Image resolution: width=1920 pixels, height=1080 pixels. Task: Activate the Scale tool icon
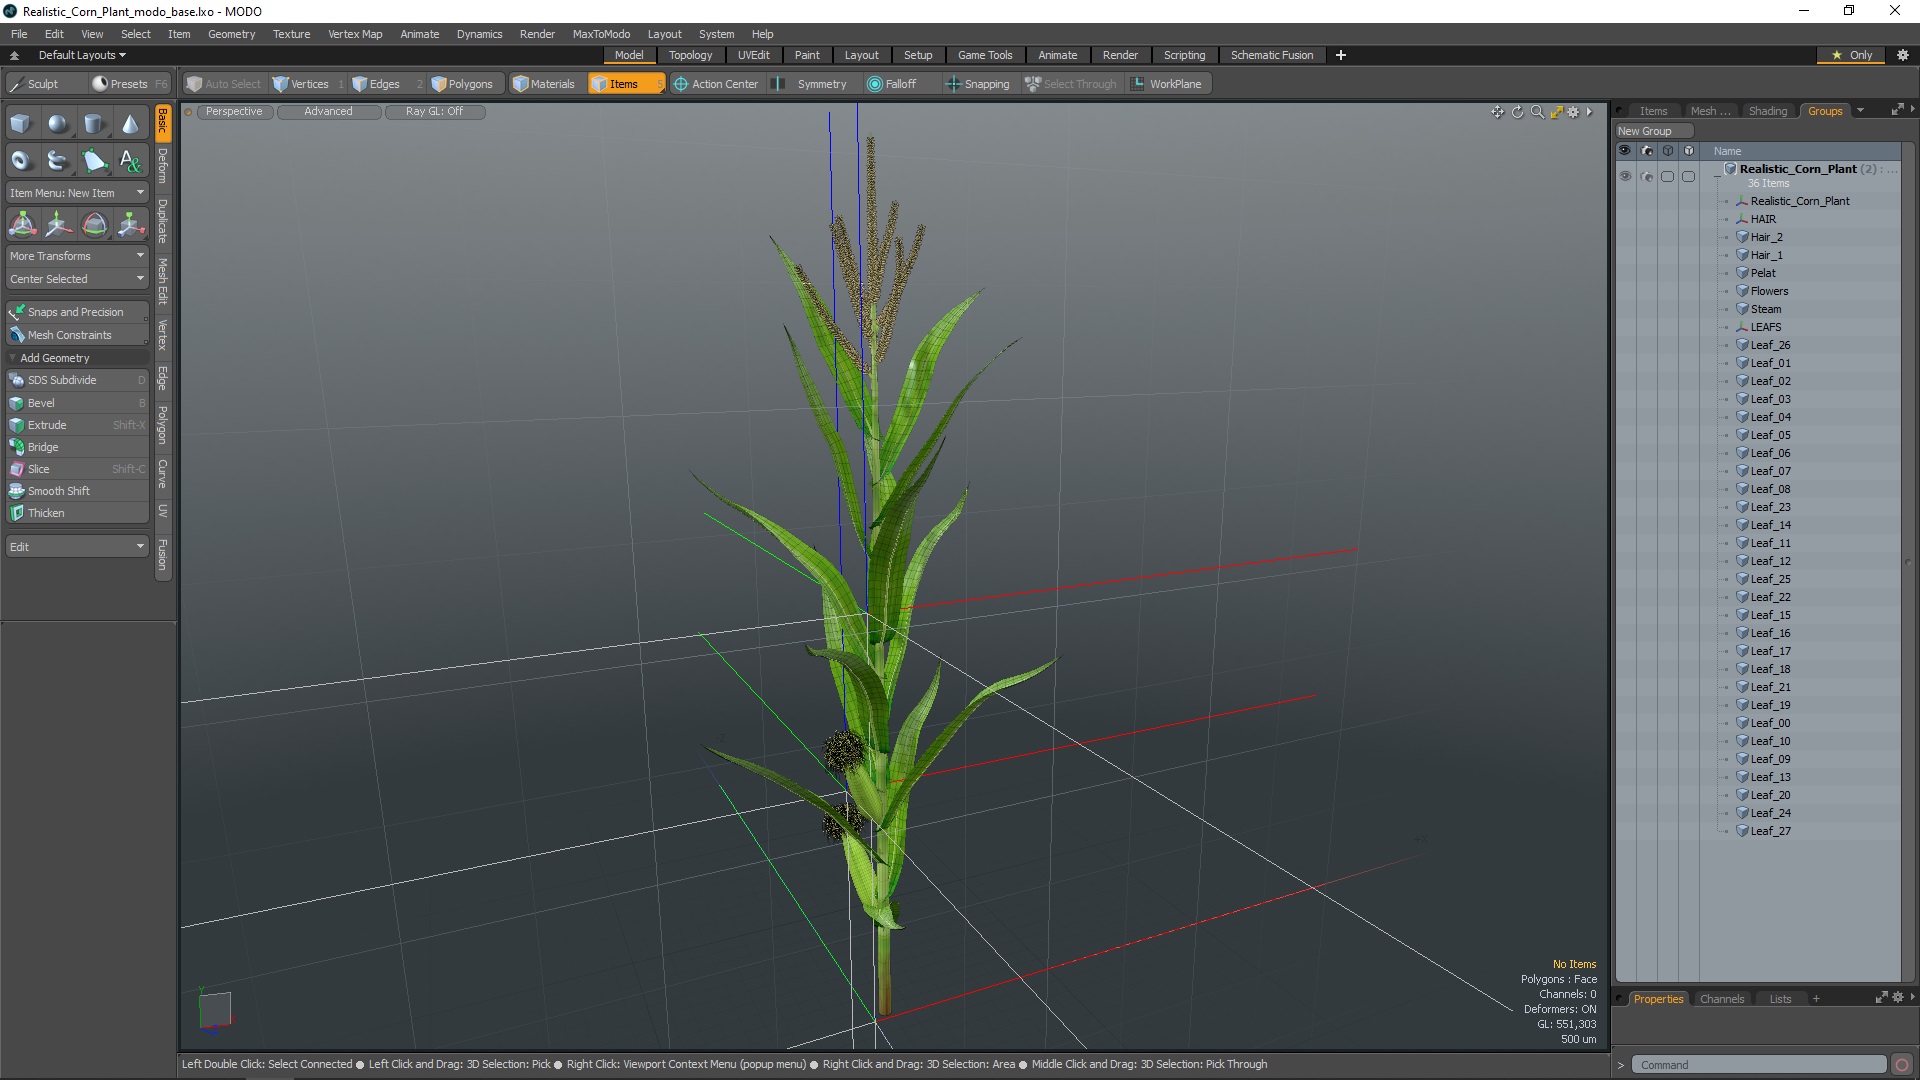pyautogui.click(x=130, y=225)
